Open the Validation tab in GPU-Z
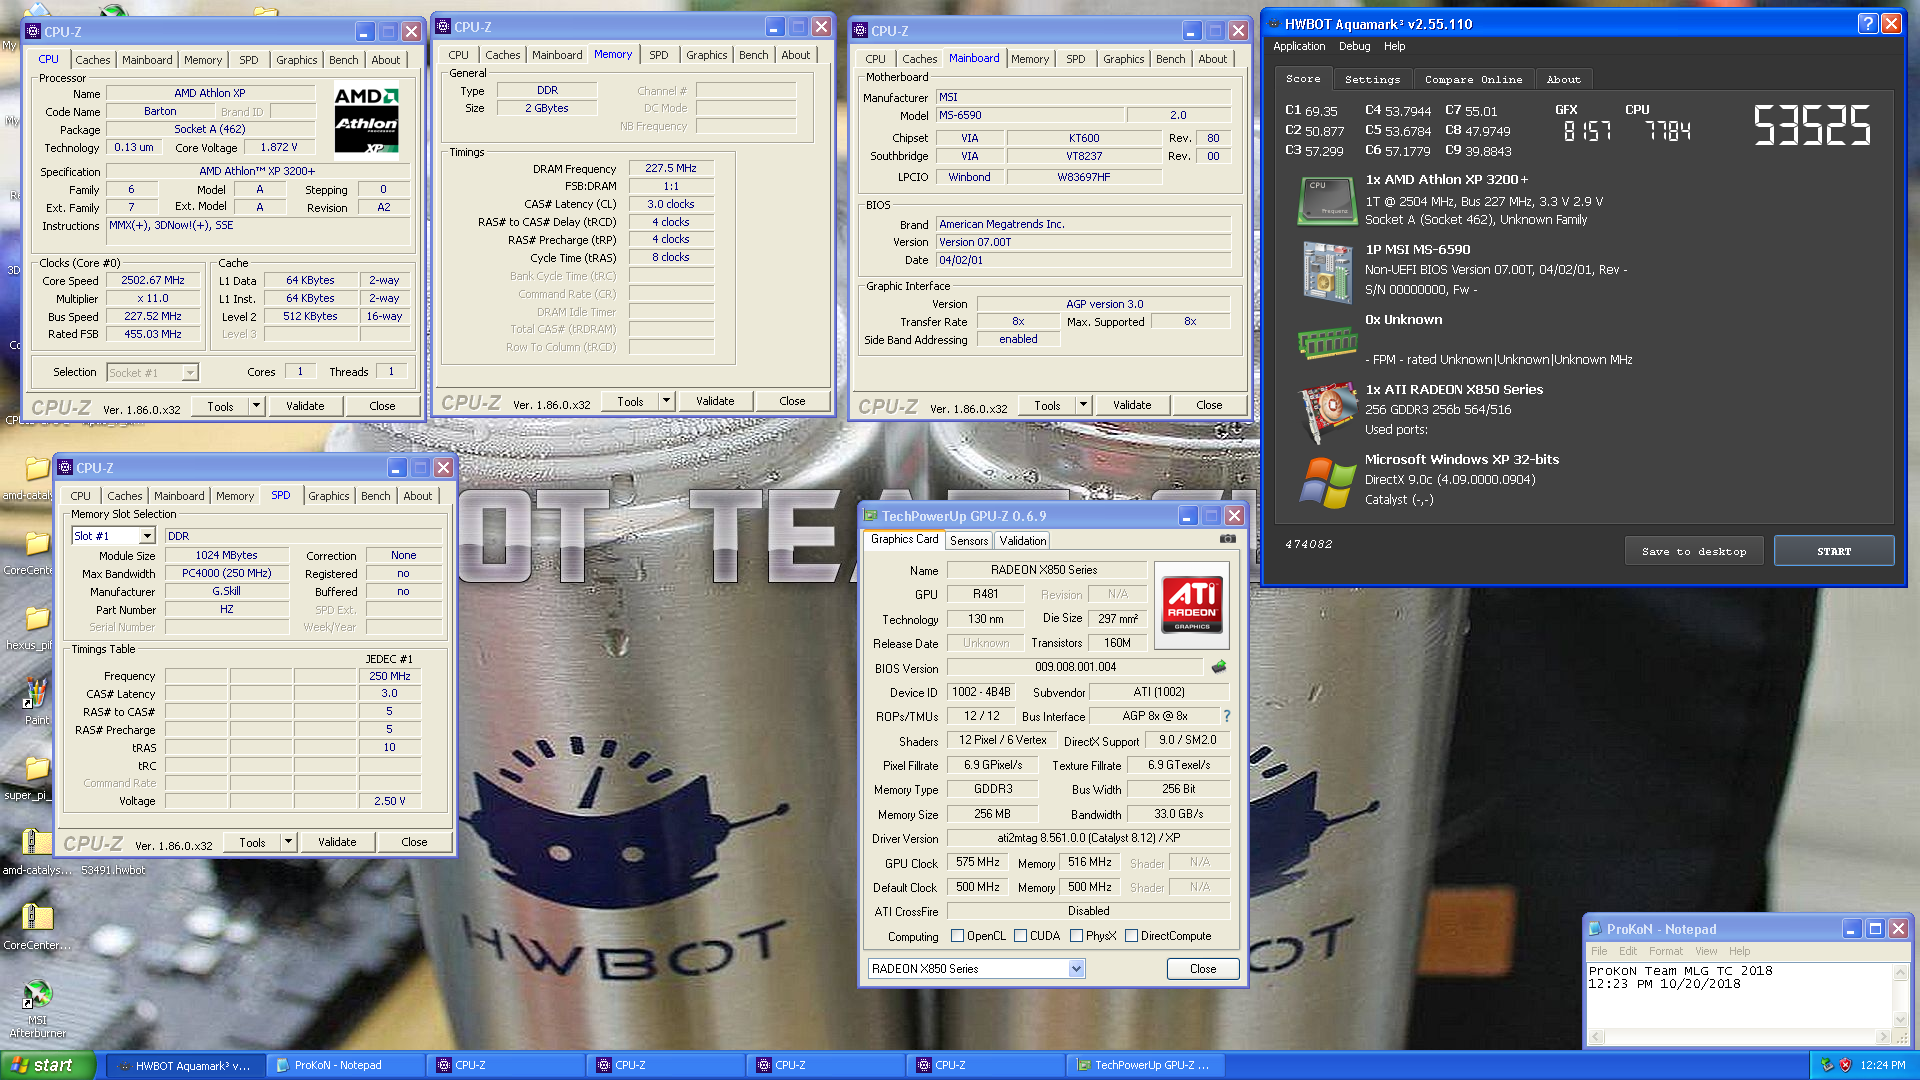 [1022, 540]
